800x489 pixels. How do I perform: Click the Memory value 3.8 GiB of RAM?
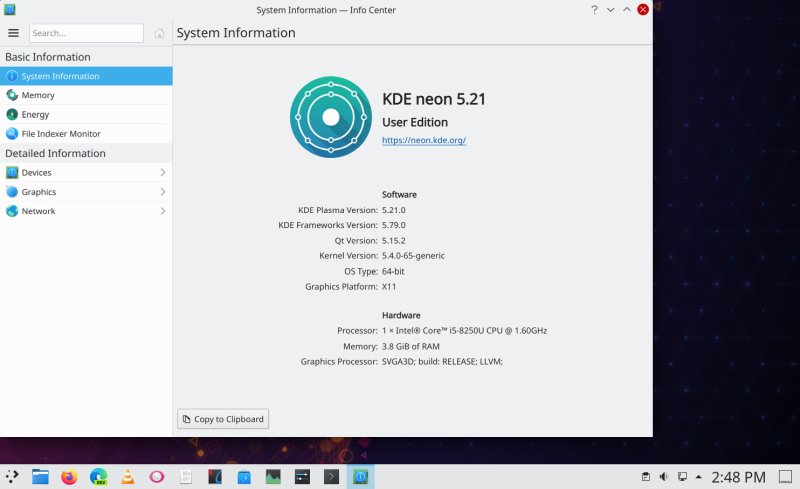[x=411, y=346]
